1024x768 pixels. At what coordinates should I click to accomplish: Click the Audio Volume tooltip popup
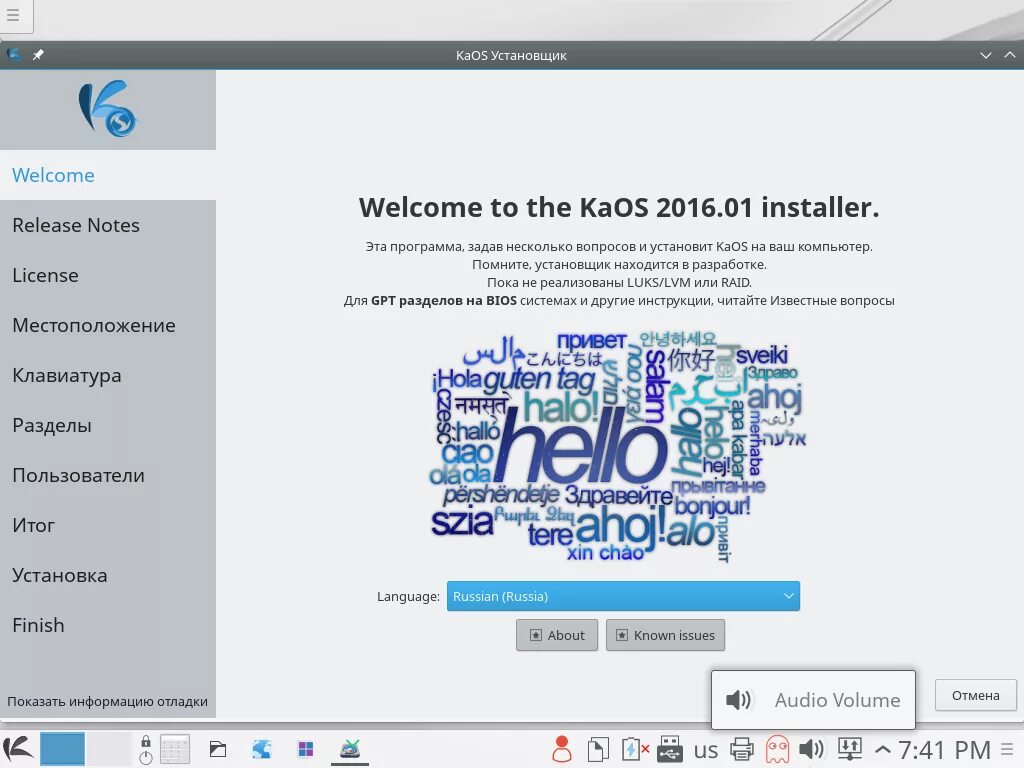(813, 699)
